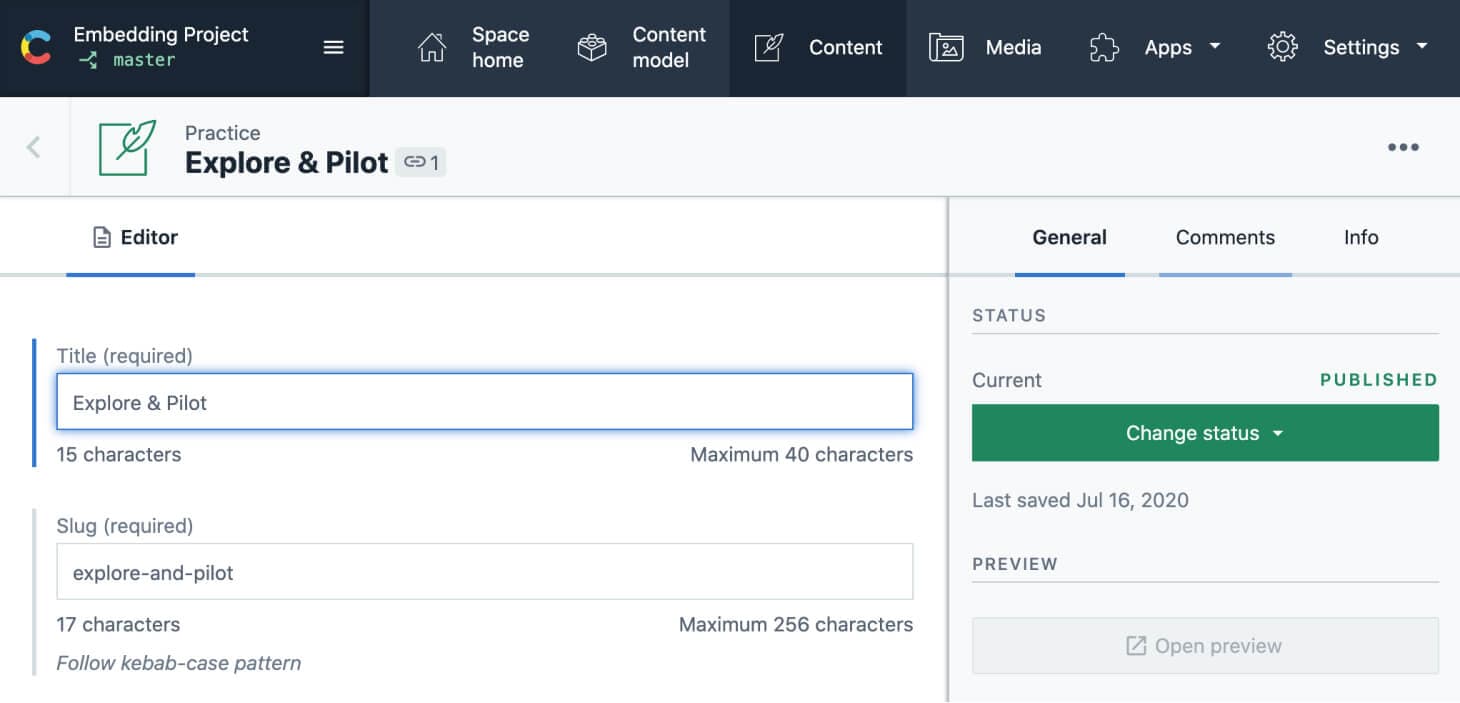Image resolution: width=1460 pixels, height=703 pixels.
Task: Click the Open preview button
Action: (1204, 645)
